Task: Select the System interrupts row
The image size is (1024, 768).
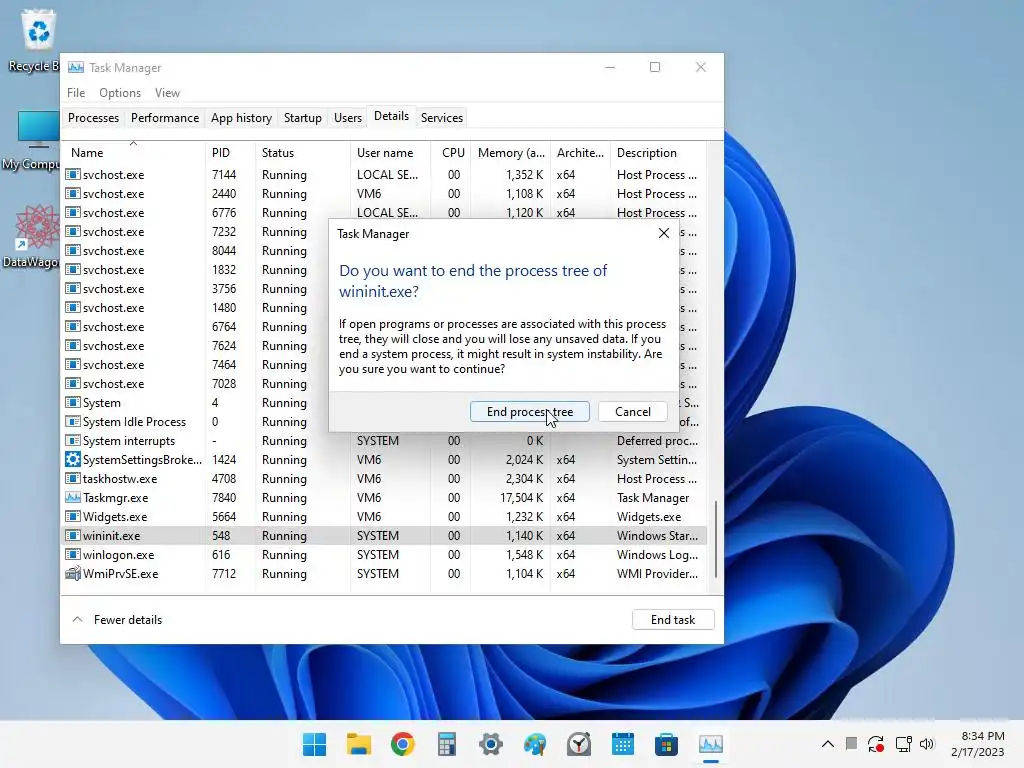Action: 384,441
